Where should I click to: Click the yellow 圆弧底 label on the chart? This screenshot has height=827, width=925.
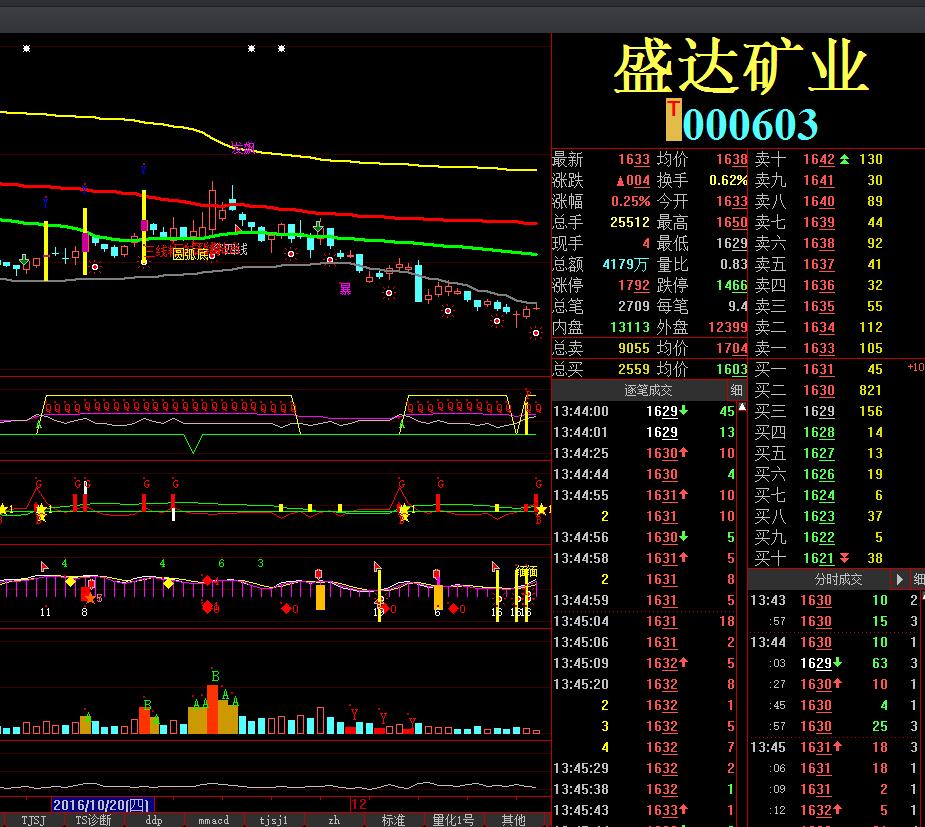coord(191,254)
